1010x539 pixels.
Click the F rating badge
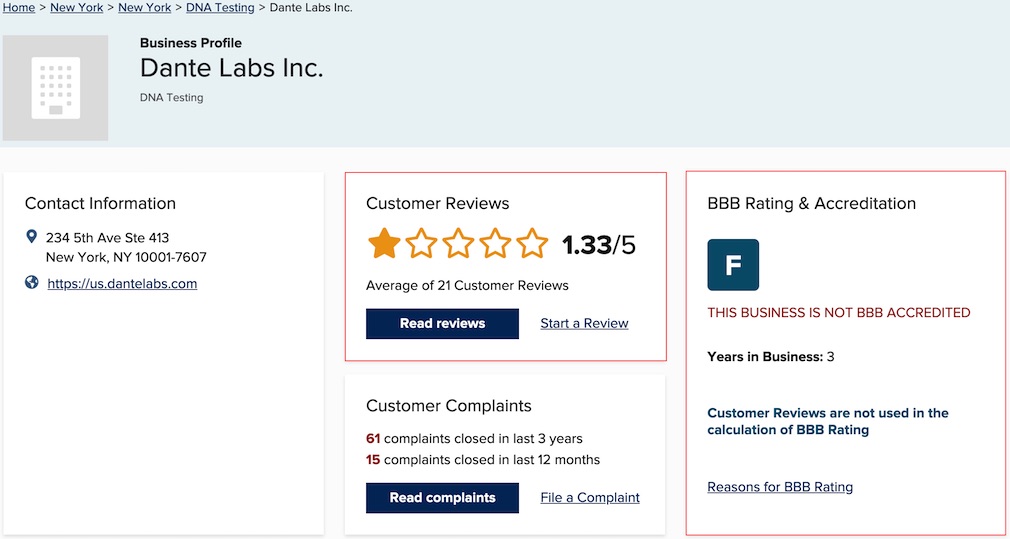(733, 265)
